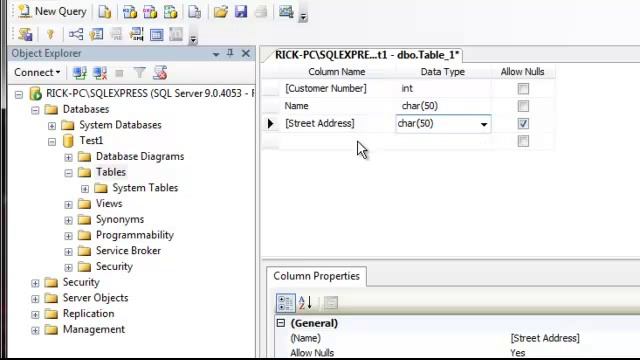
Task: Select the Views tree item
Action: (x=109, y=204)
